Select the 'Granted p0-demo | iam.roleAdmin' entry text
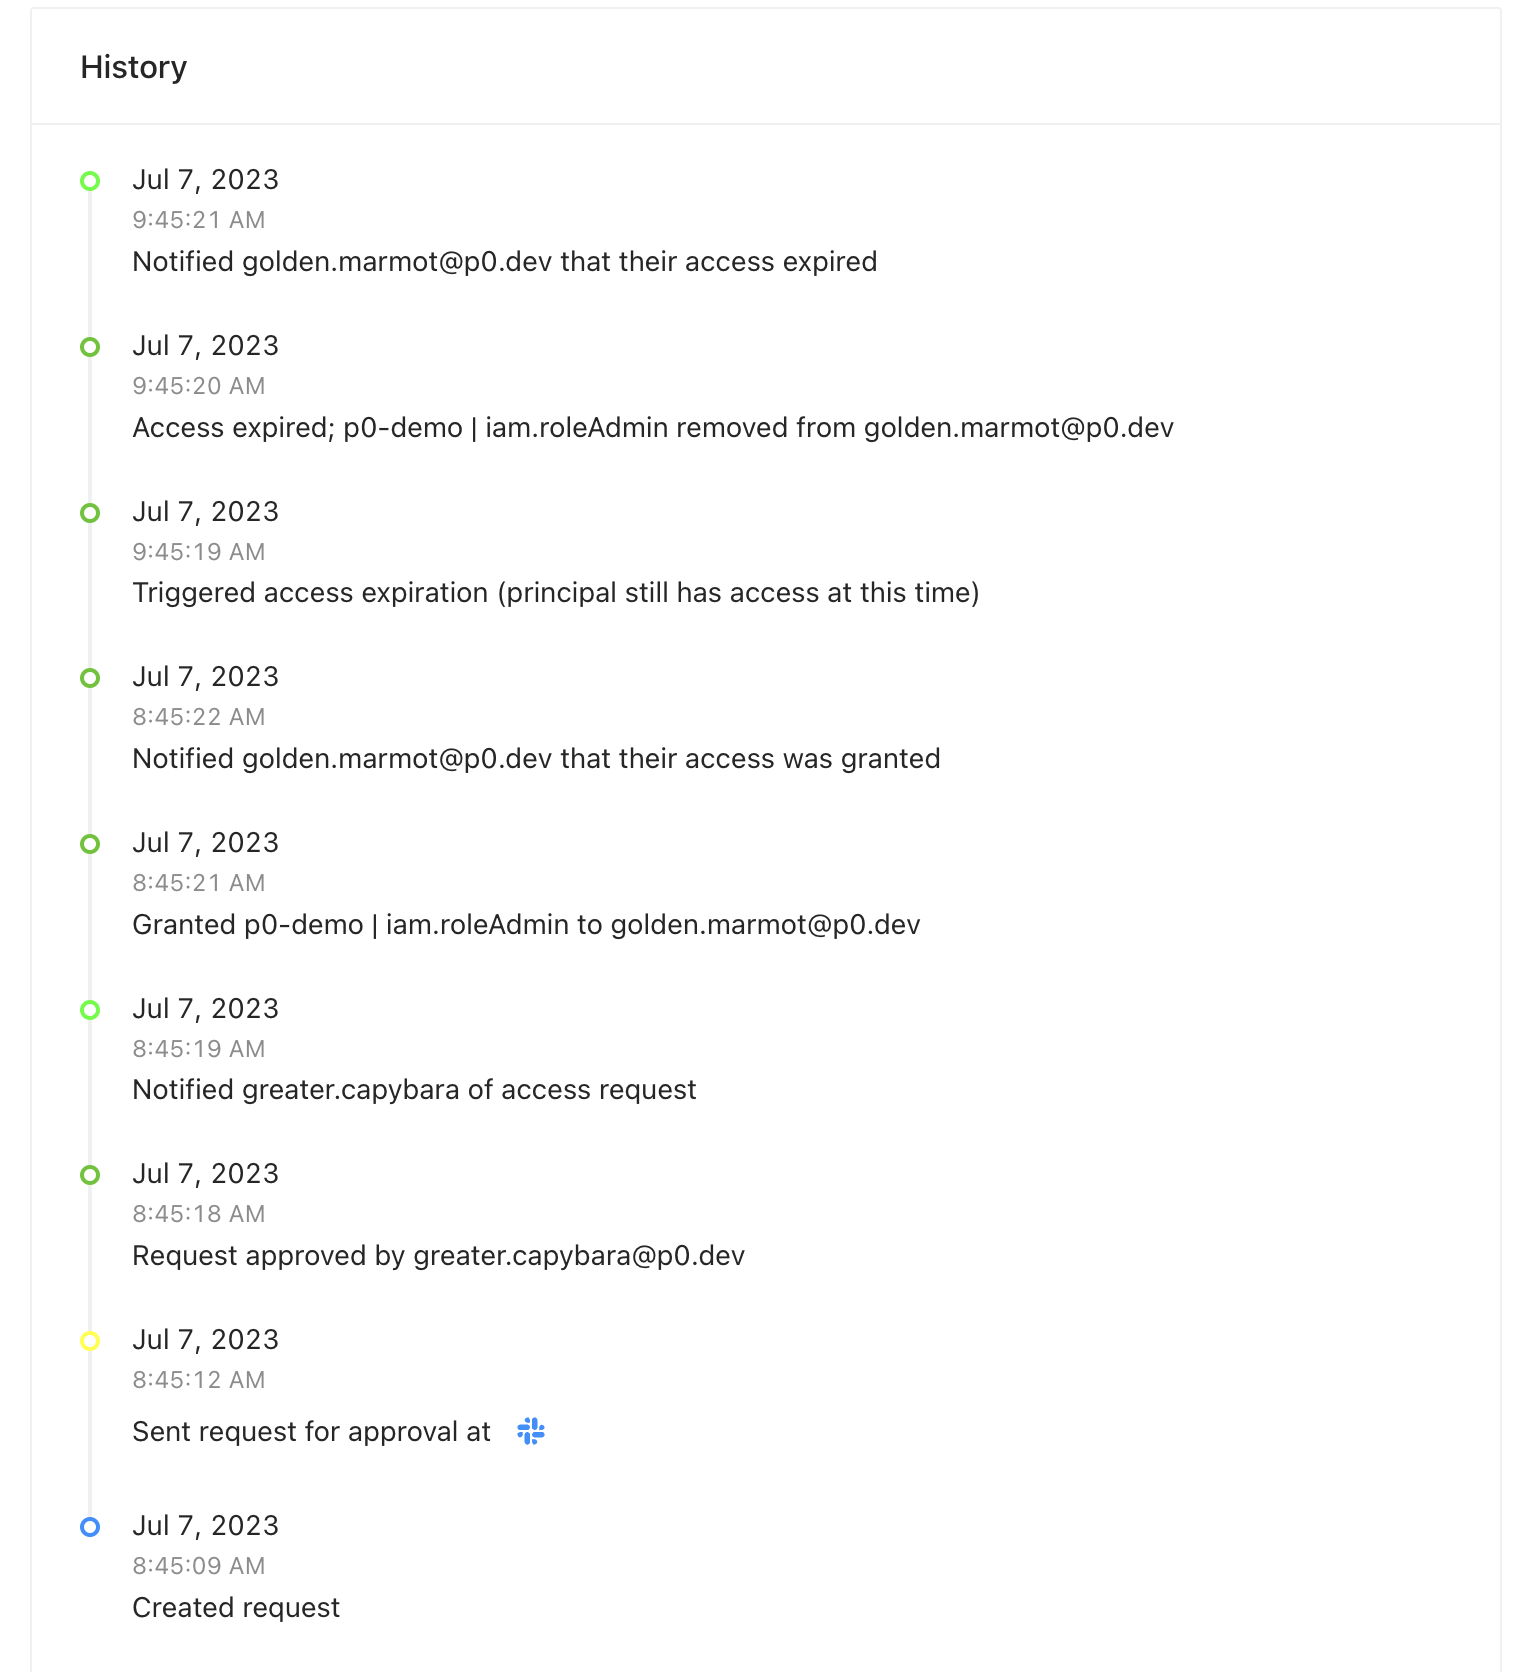1524x1672 pixels. click(526, 925)
